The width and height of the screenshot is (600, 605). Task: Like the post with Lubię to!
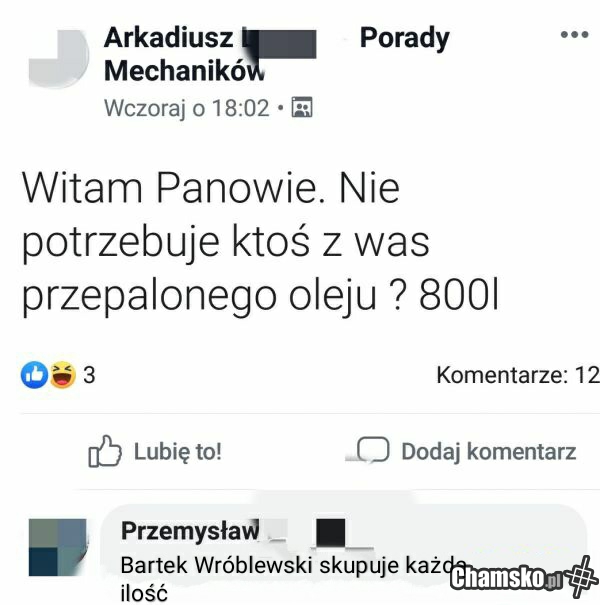pos(155,451)
